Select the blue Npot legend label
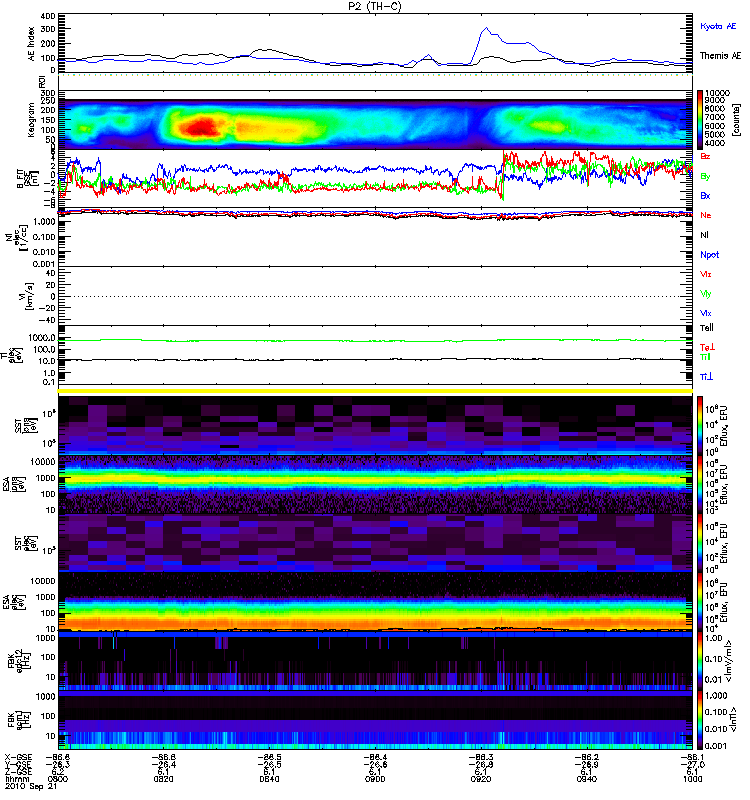 (x=710, y=255)
